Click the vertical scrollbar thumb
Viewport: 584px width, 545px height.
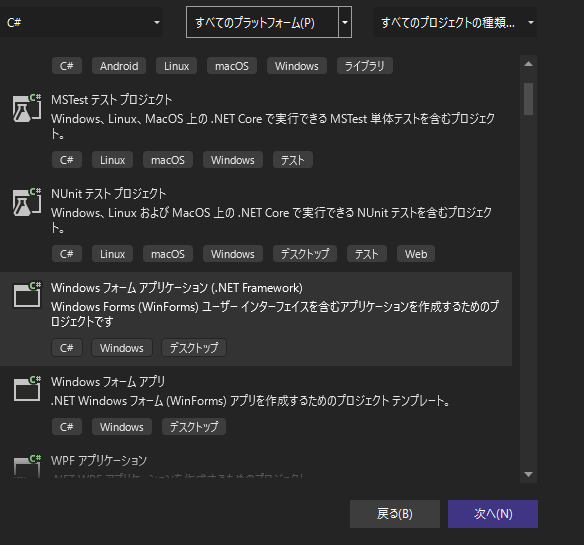pos(528,99)
